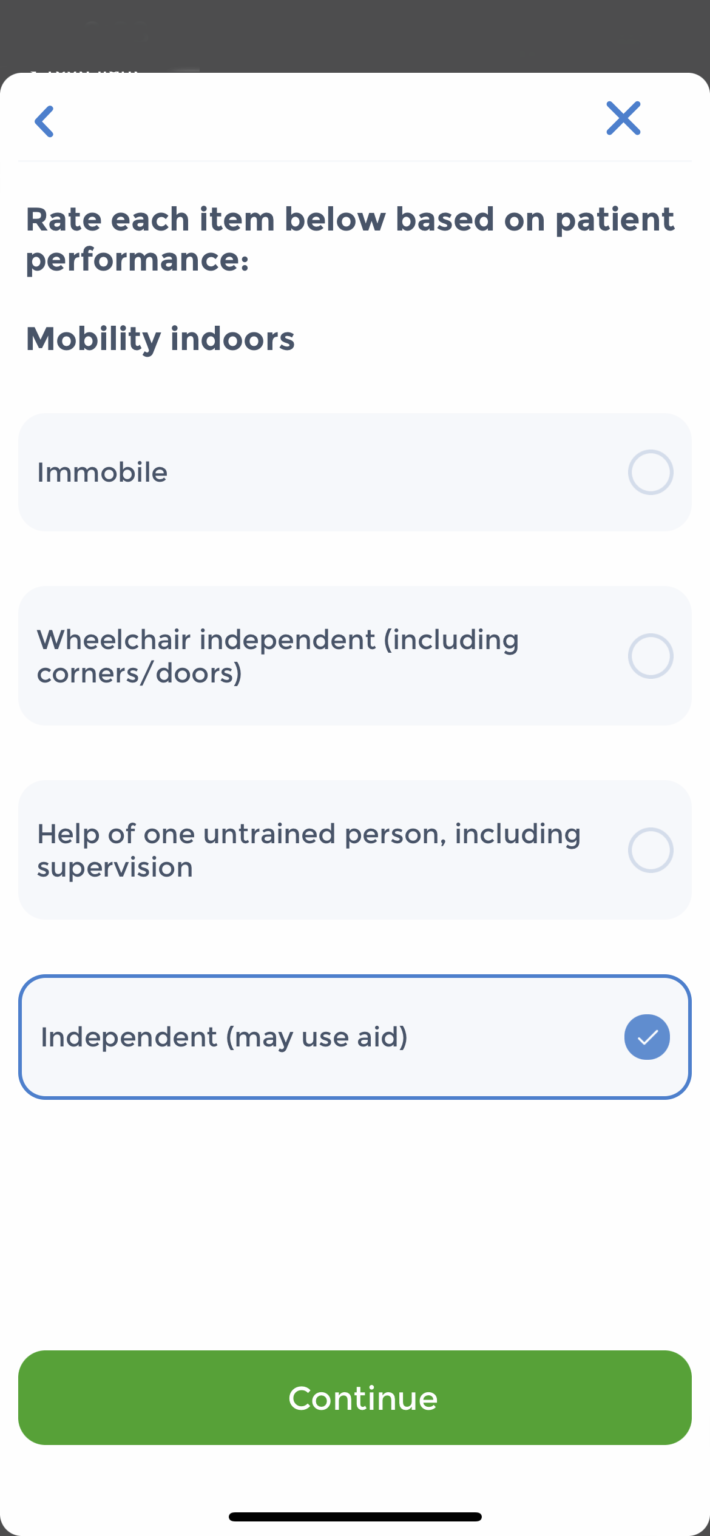Tap the 'Independent (may use aid)' label

tap(224, 1037)
